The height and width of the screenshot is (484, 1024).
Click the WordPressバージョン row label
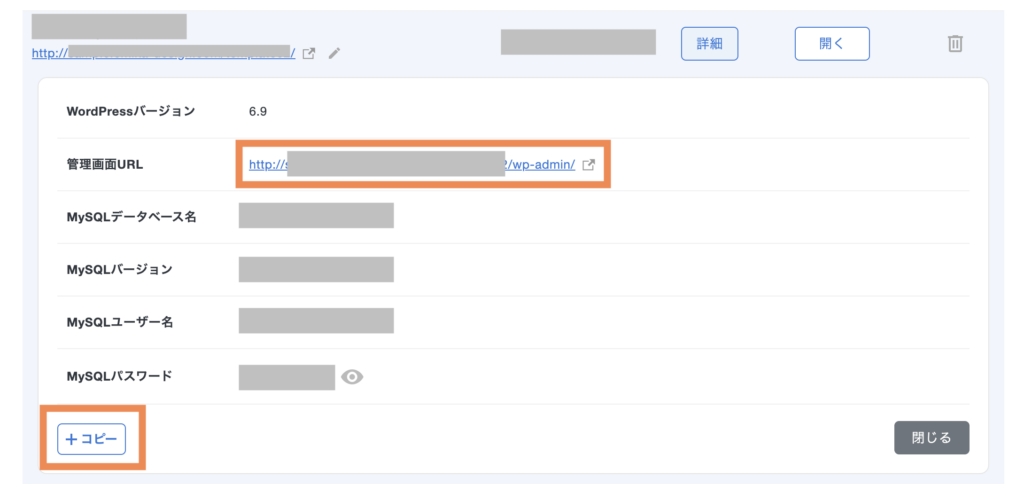point(130,111)
